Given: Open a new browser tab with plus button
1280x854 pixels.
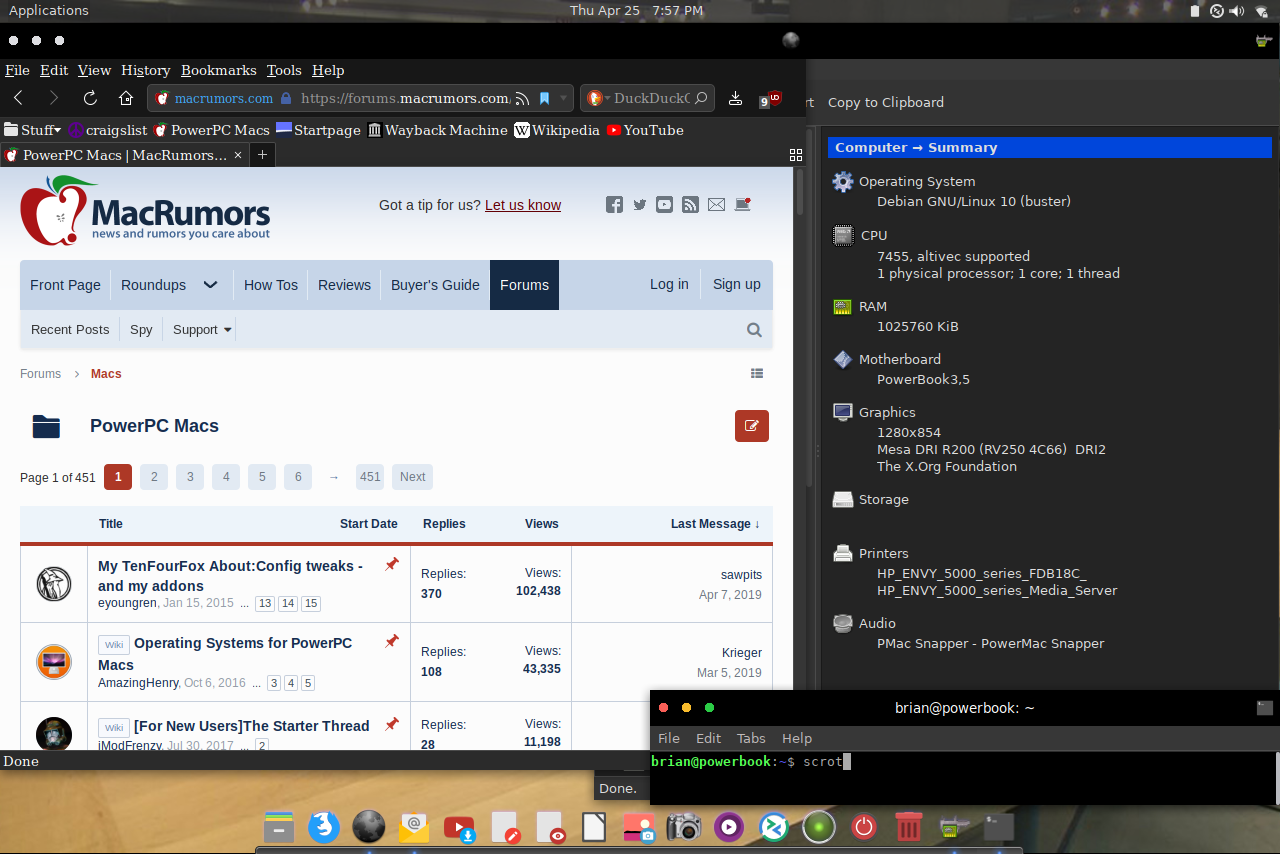Looking at the screenshot, I should pyautogui.click(x=262, y=155).
